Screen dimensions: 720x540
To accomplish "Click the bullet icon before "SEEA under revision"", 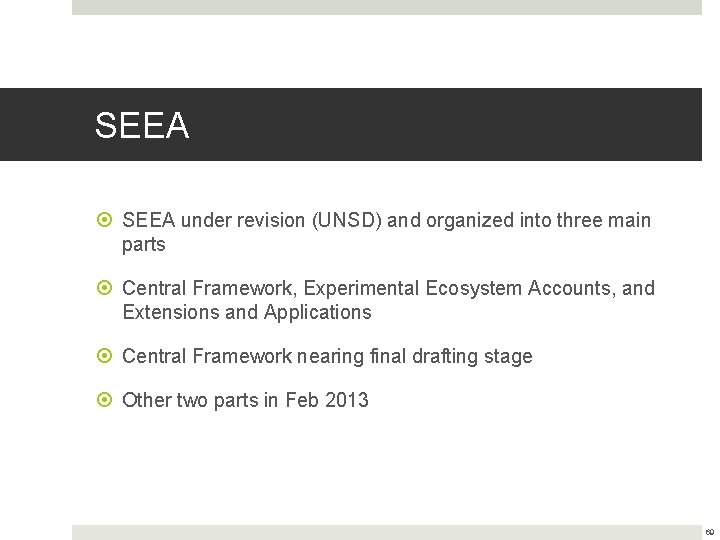I will tap(105, 221).
